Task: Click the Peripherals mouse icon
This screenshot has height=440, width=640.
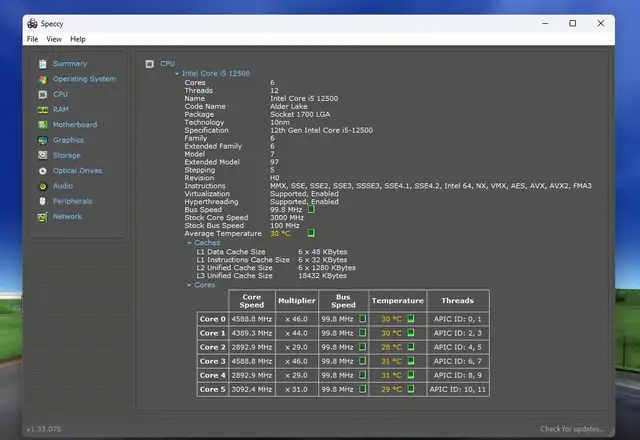Action: [x=42, y=201]
